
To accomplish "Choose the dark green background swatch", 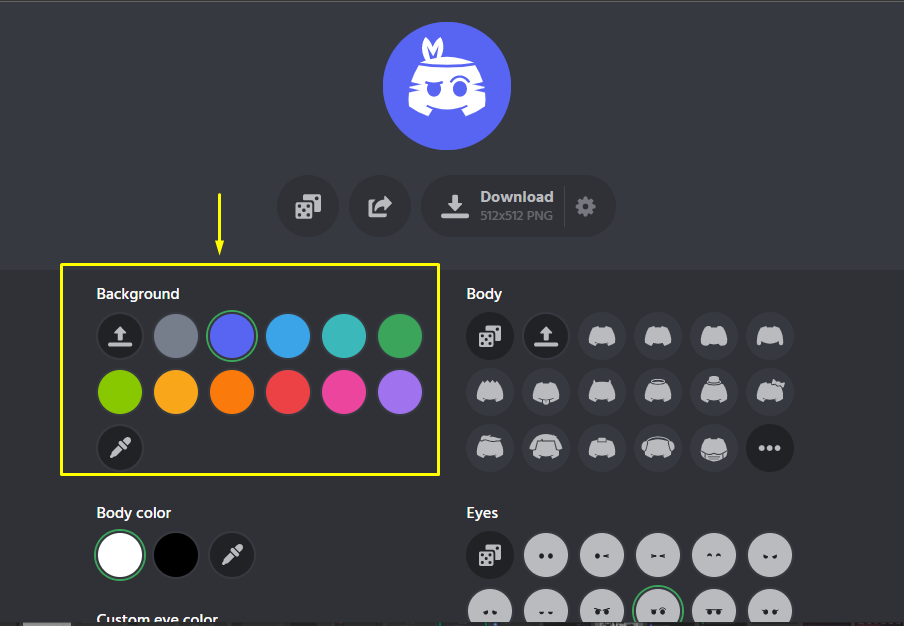I will 400,335.
